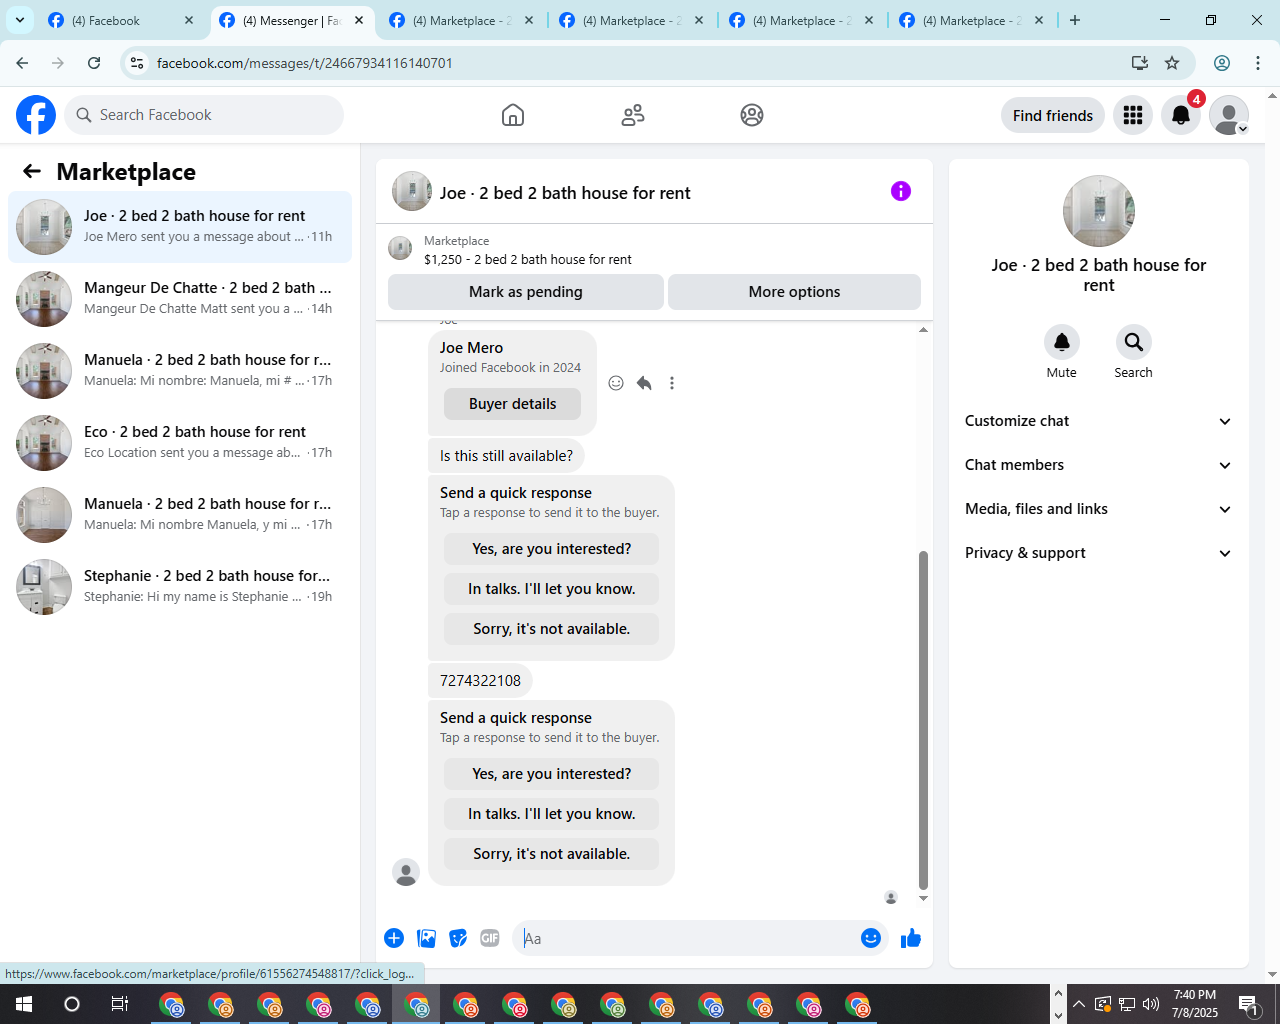Open Chrome three-dot menu
1280x1024 pixels.
point(1258,63)
